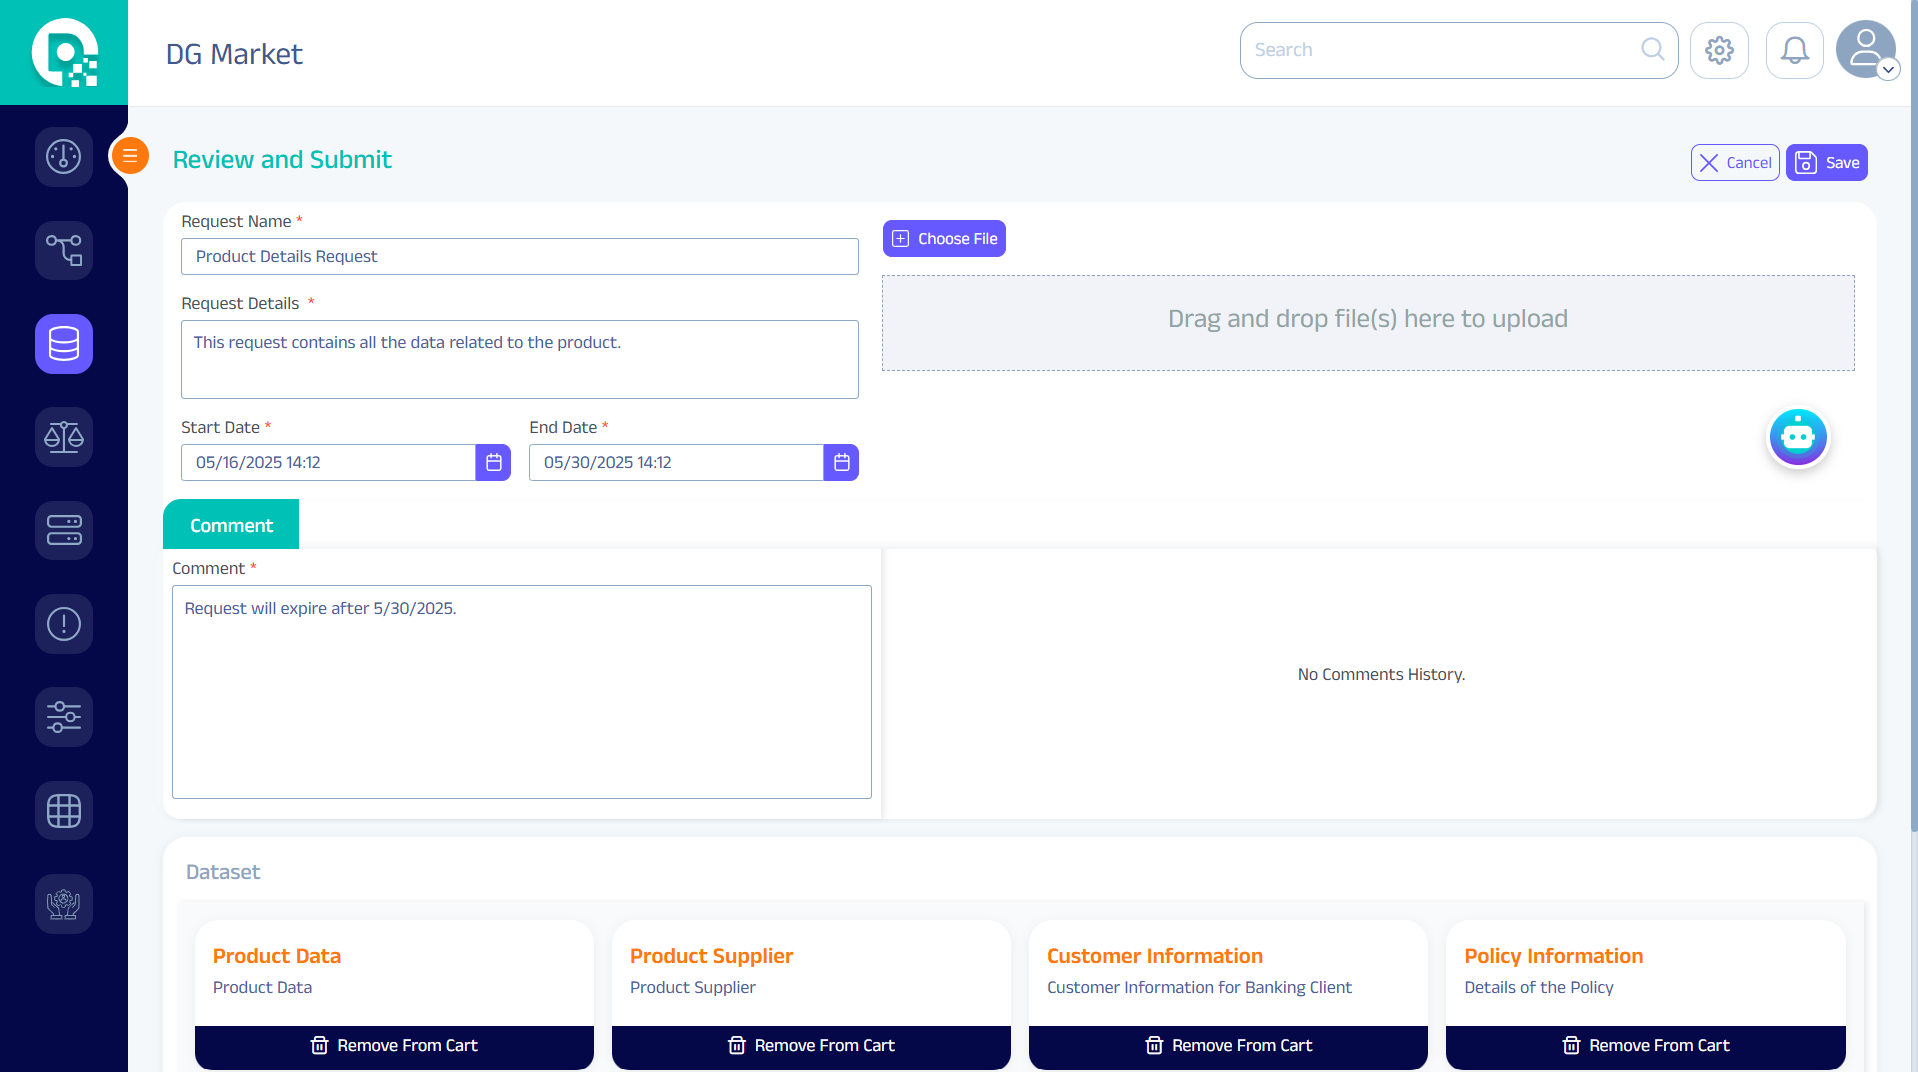The image size is (1918, 1072).
Task: Launch the chatbot assistant icon
Action: (1797, 437)
